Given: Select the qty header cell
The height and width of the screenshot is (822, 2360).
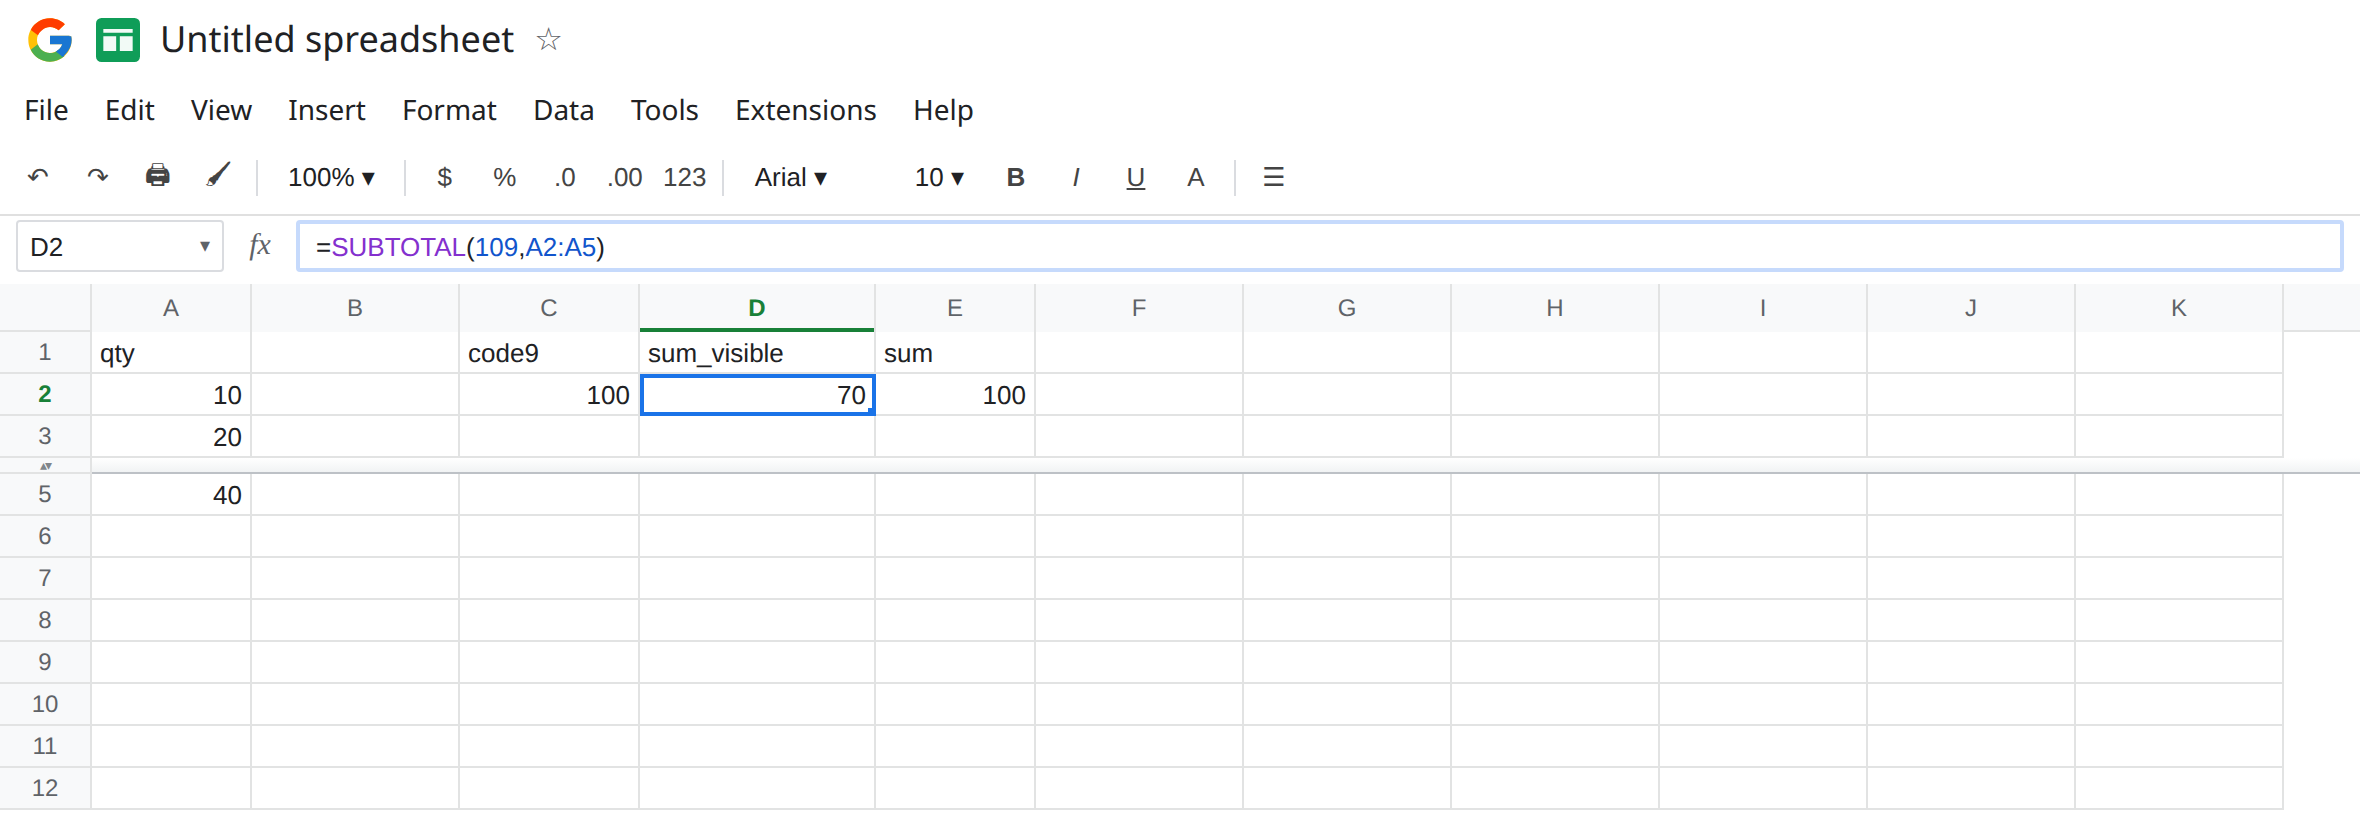Looking at the screenshot, I should 171,353.
